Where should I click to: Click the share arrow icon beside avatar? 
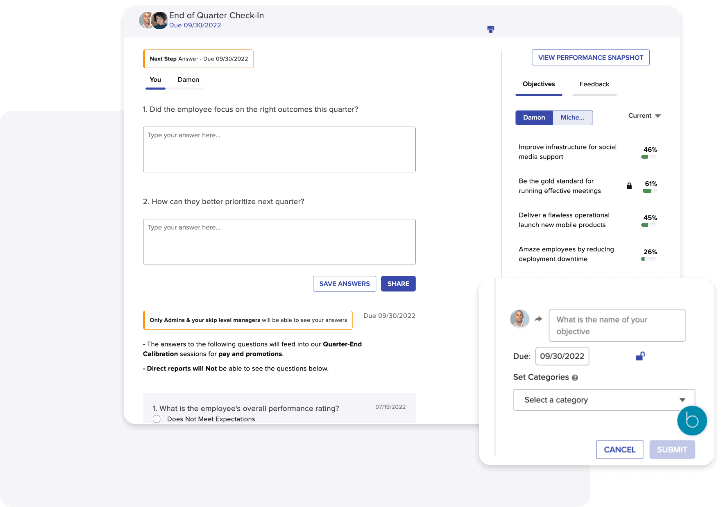click(538, 319)
